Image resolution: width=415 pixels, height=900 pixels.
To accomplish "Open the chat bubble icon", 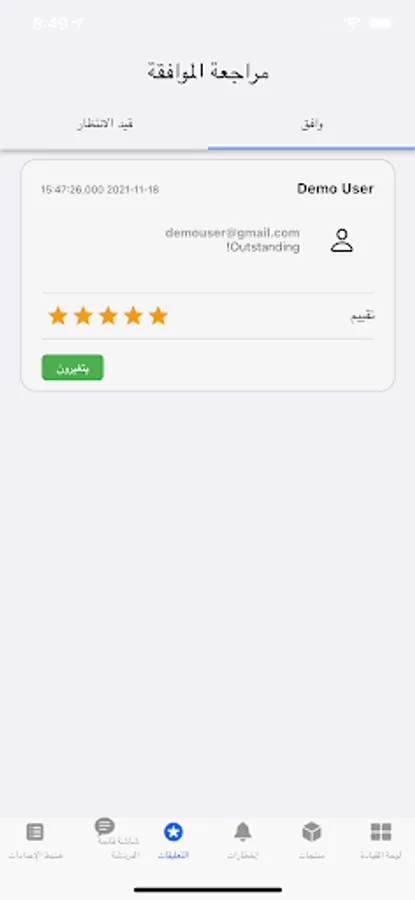I will click(104, 827).
